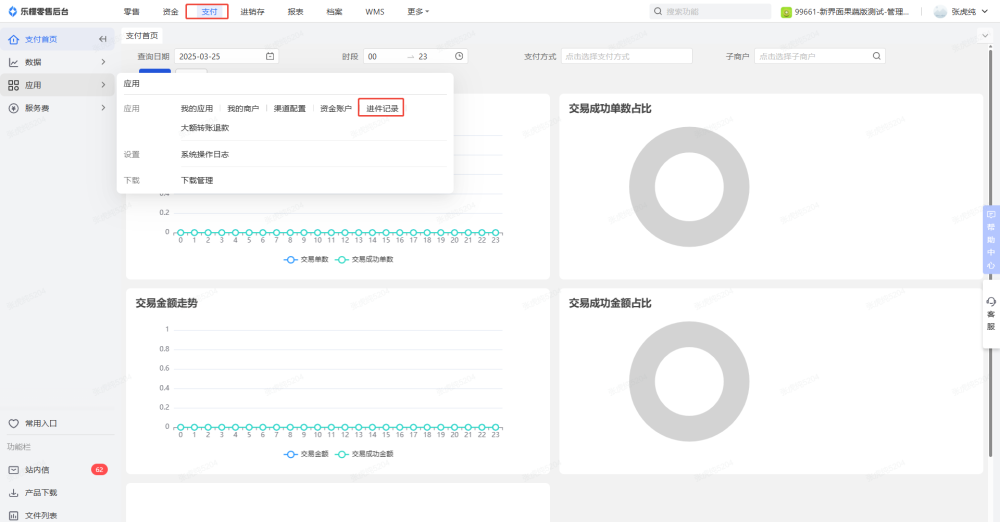Screen dimensions: 1000x522
Task: Toggle 交易单数 legend in upper chart
Action: point(306,260)
